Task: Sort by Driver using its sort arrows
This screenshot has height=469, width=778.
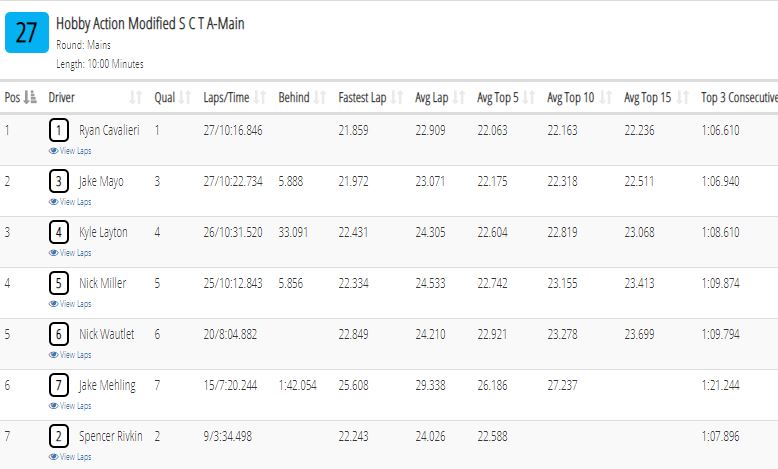Action: click(x=135, y=97)
